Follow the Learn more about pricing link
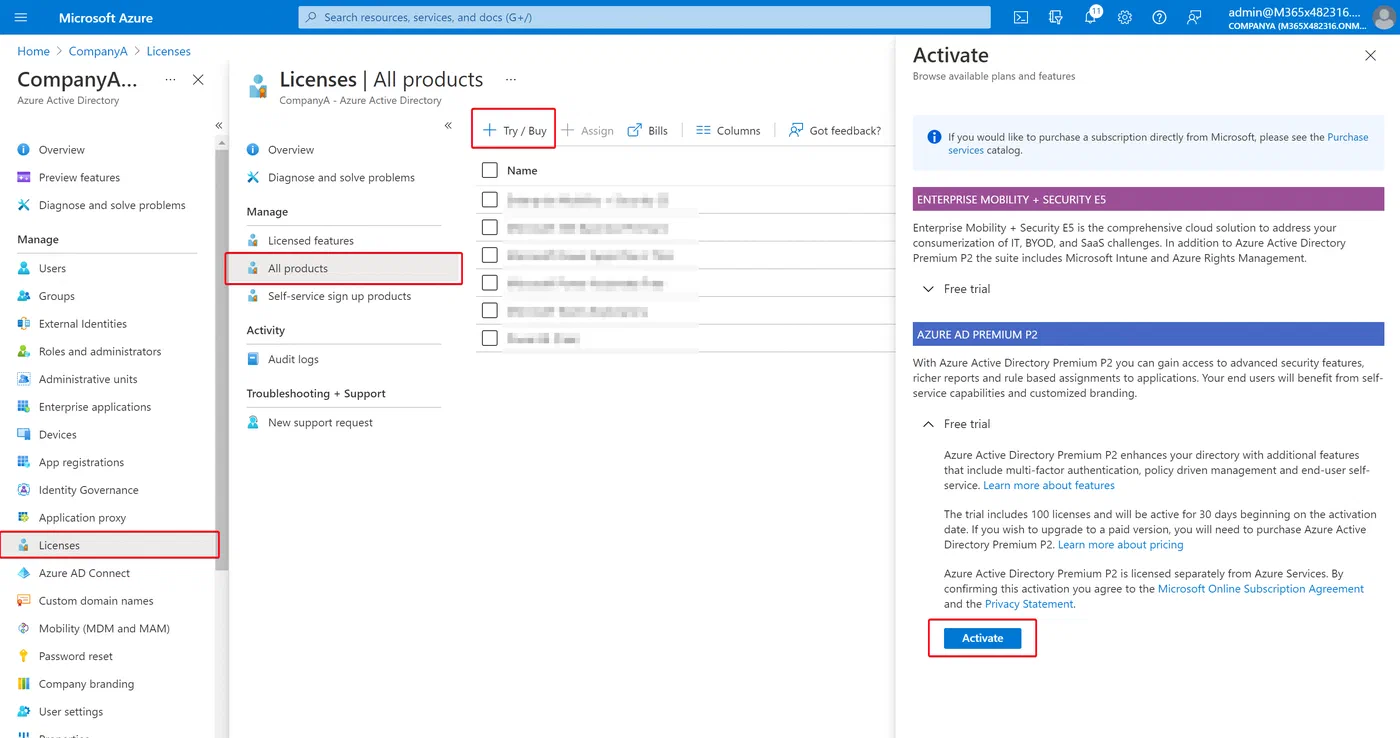 1120,545
